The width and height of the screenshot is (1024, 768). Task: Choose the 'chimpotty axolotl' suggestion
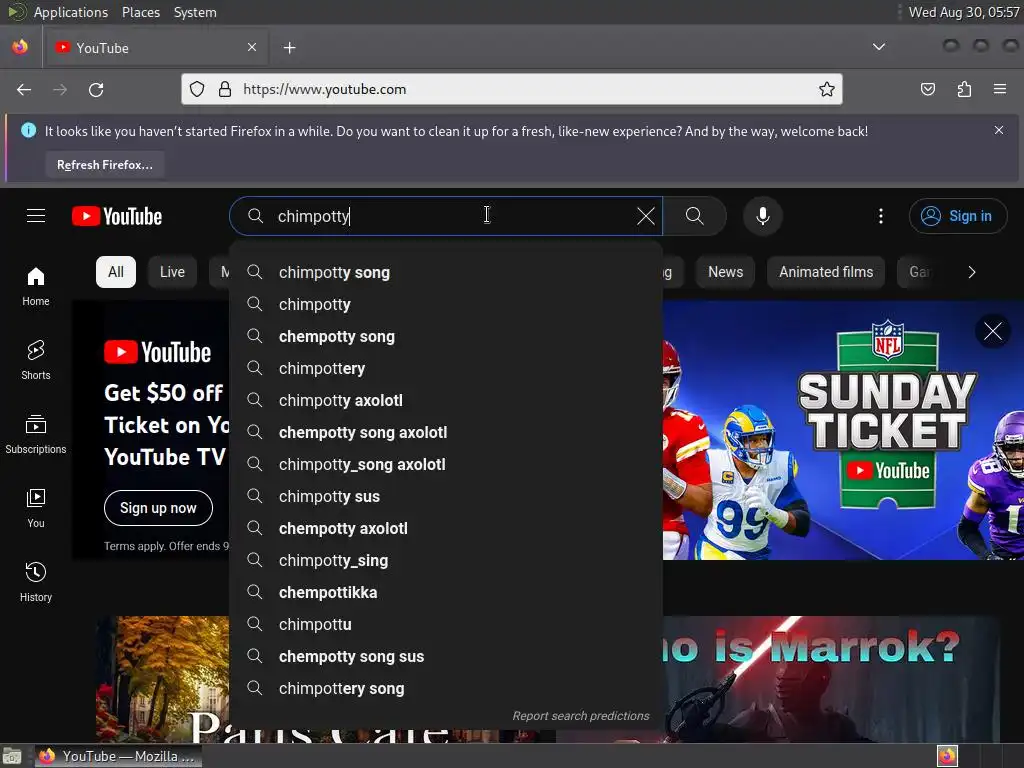[446, 400]
